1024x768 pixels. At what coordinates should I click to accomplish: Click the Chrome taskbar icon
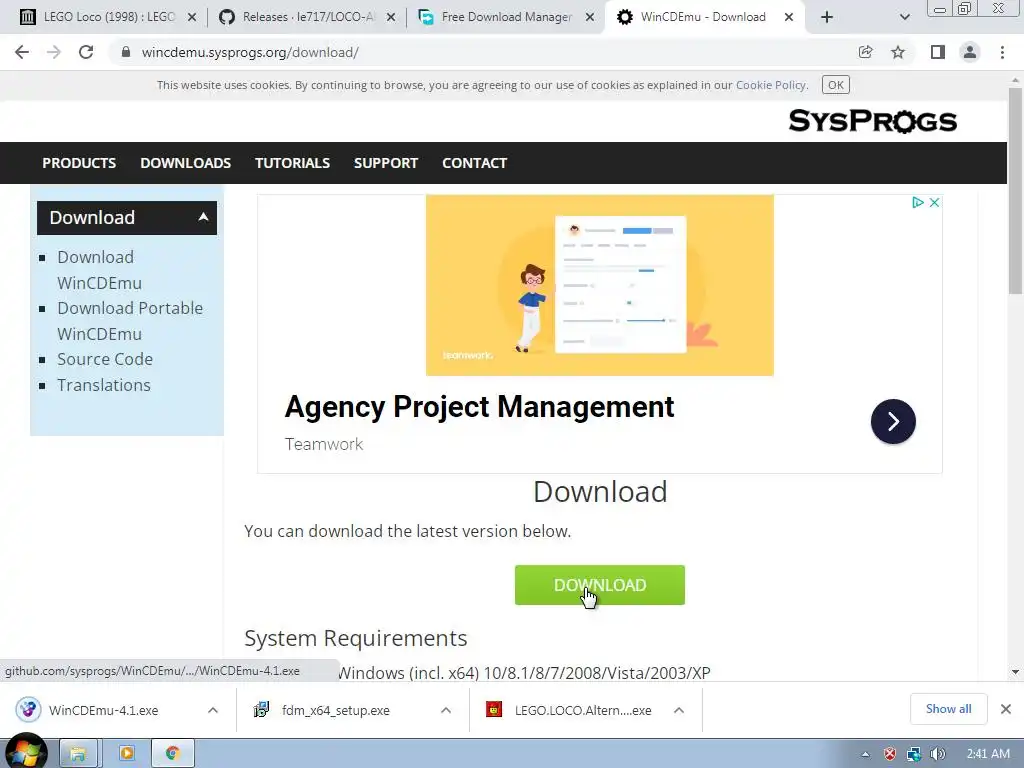tap(173, 754)
